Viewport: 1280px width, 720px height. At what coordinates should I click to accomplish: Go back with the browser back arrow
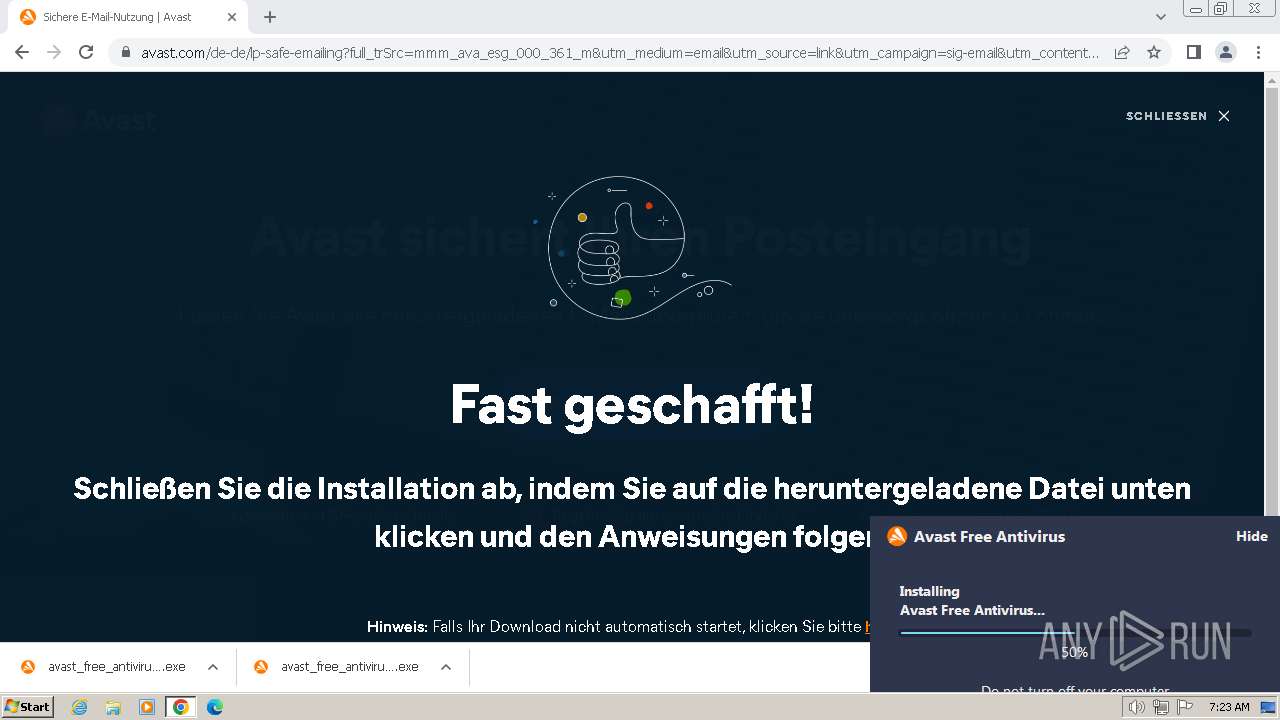(22, 52)
